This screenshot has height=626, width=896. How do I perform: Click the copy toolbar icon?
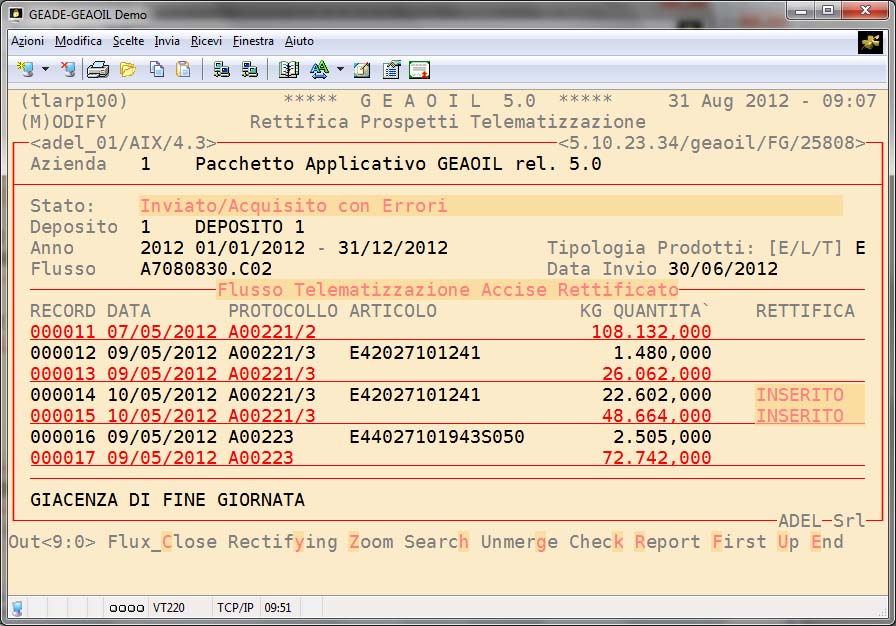[156, 70]
